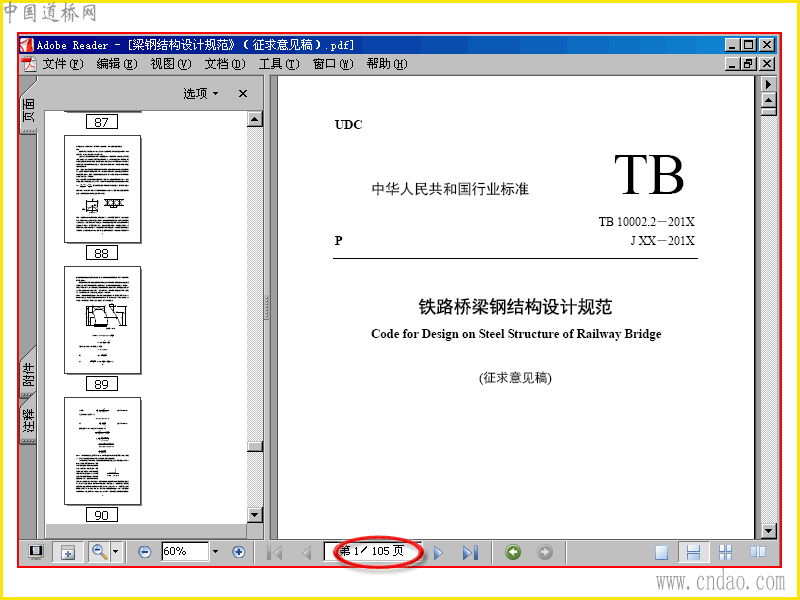Toggle continuous facing pages layout

point(725,552)
